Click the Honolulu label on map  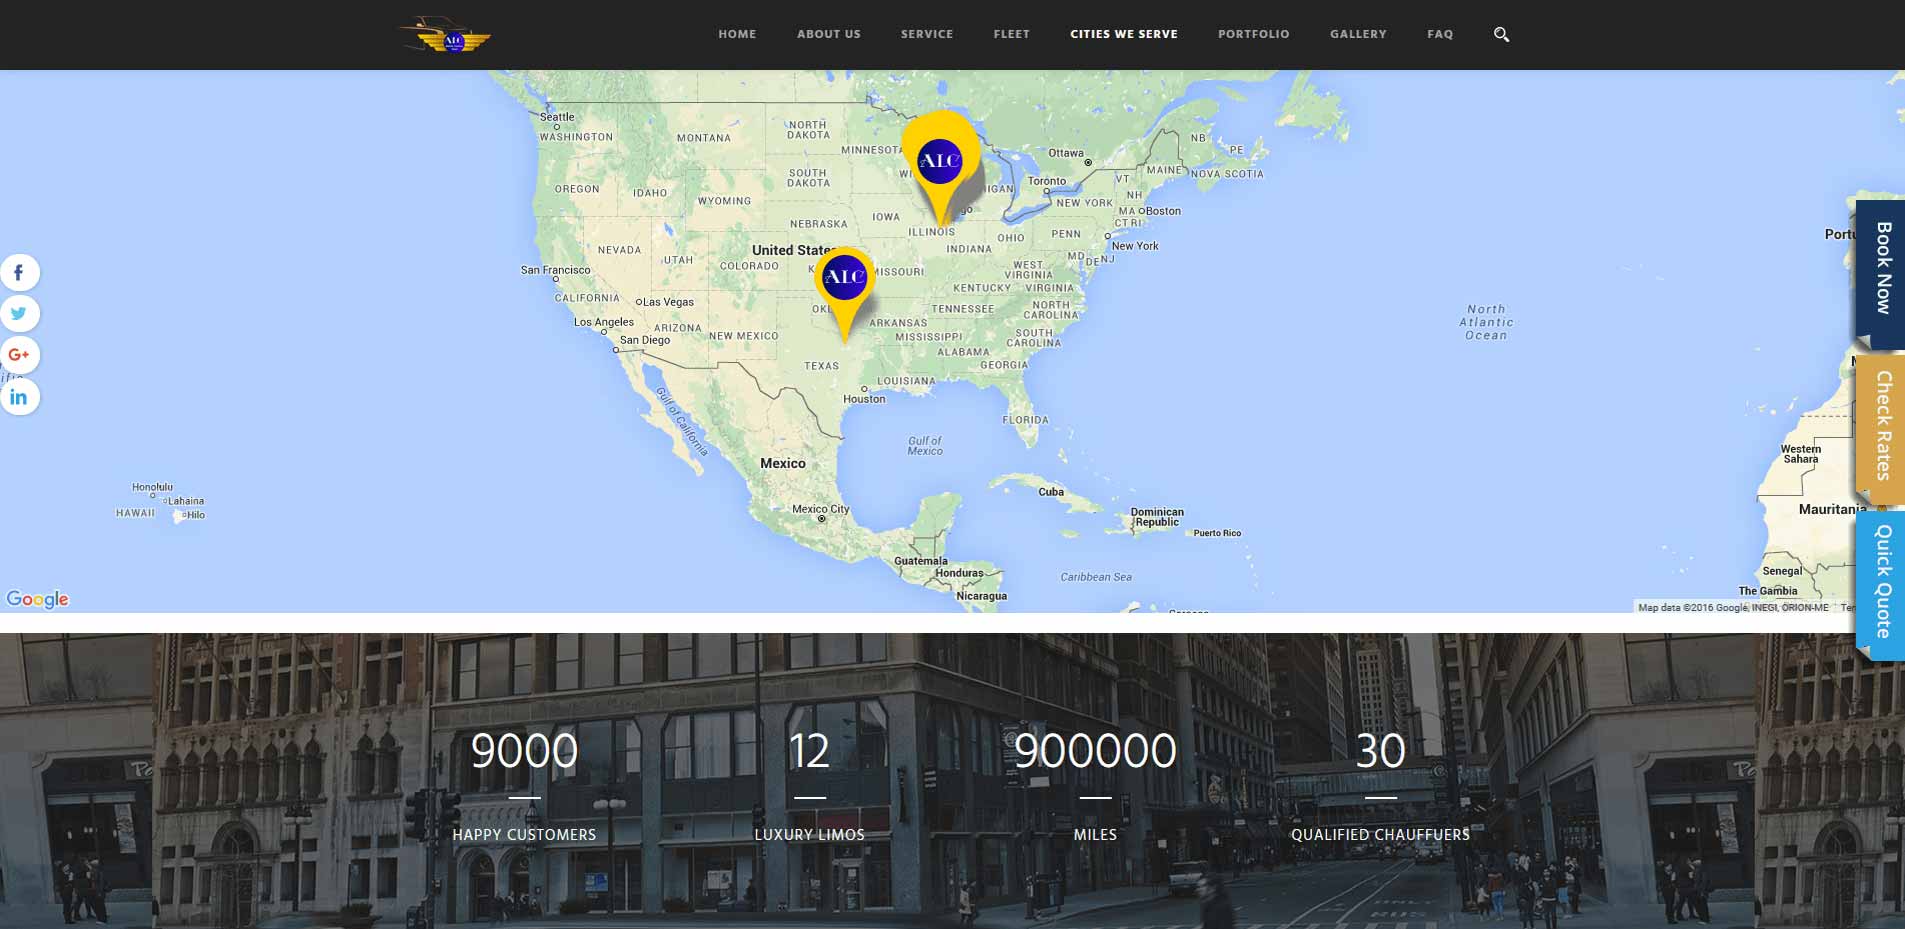tap(152, 487)
